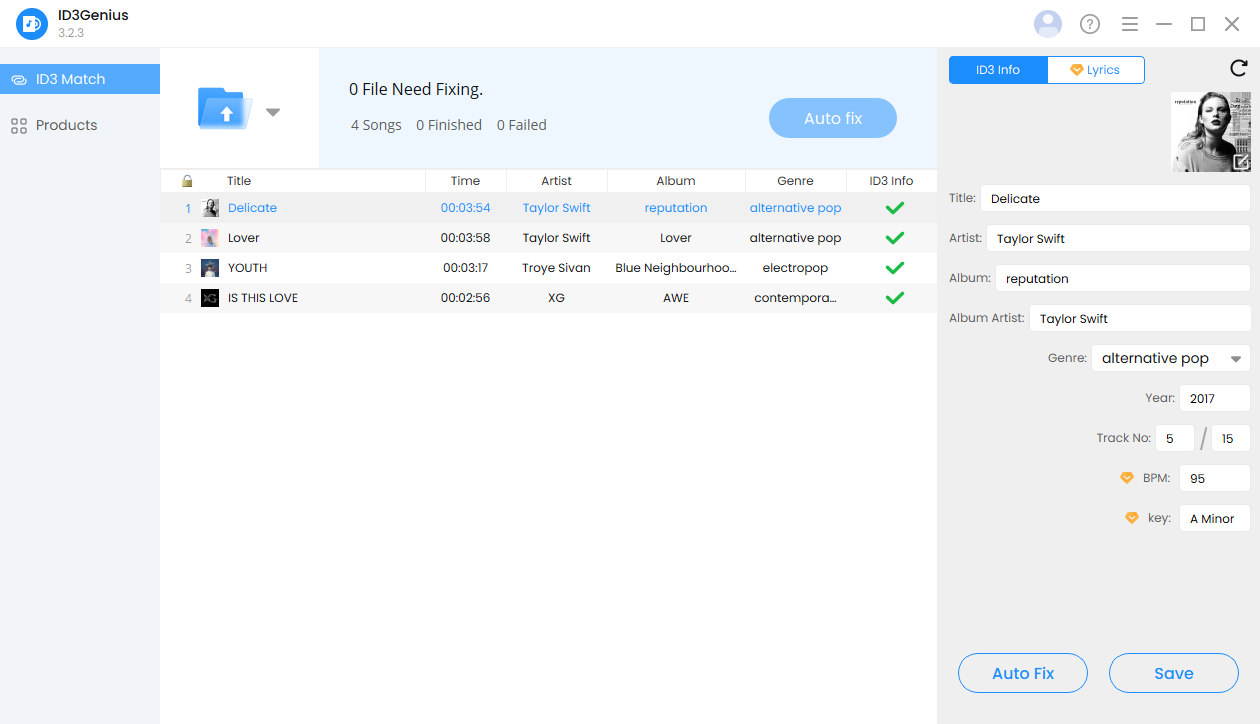Open the Genre dropdown

tap(1171, 358)
